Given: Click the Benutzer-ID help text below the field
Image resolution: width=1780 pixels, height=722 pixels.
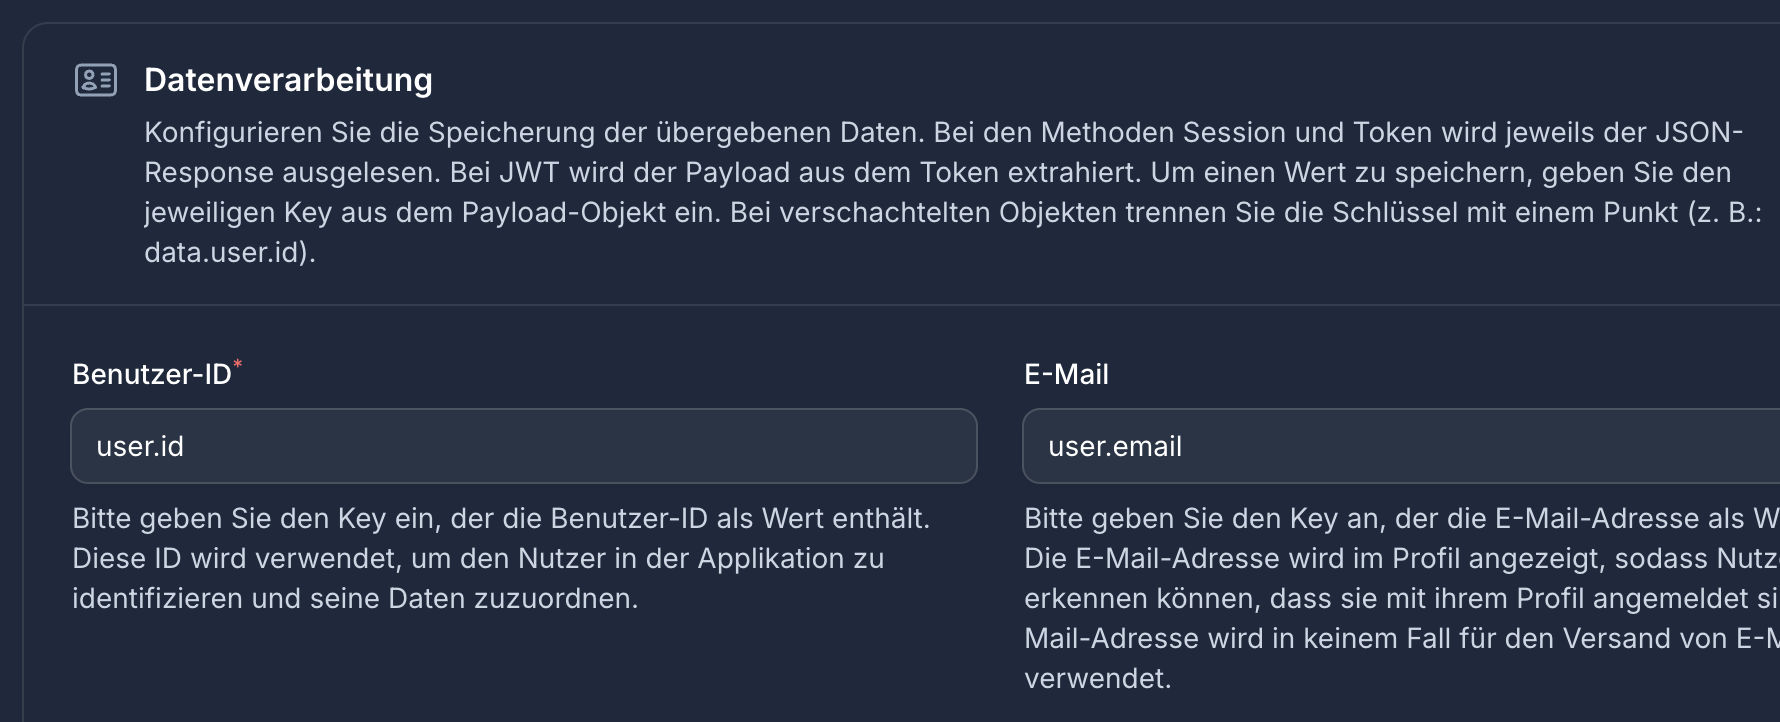Looking at the screenshot, I should click(x=500, y=558).
